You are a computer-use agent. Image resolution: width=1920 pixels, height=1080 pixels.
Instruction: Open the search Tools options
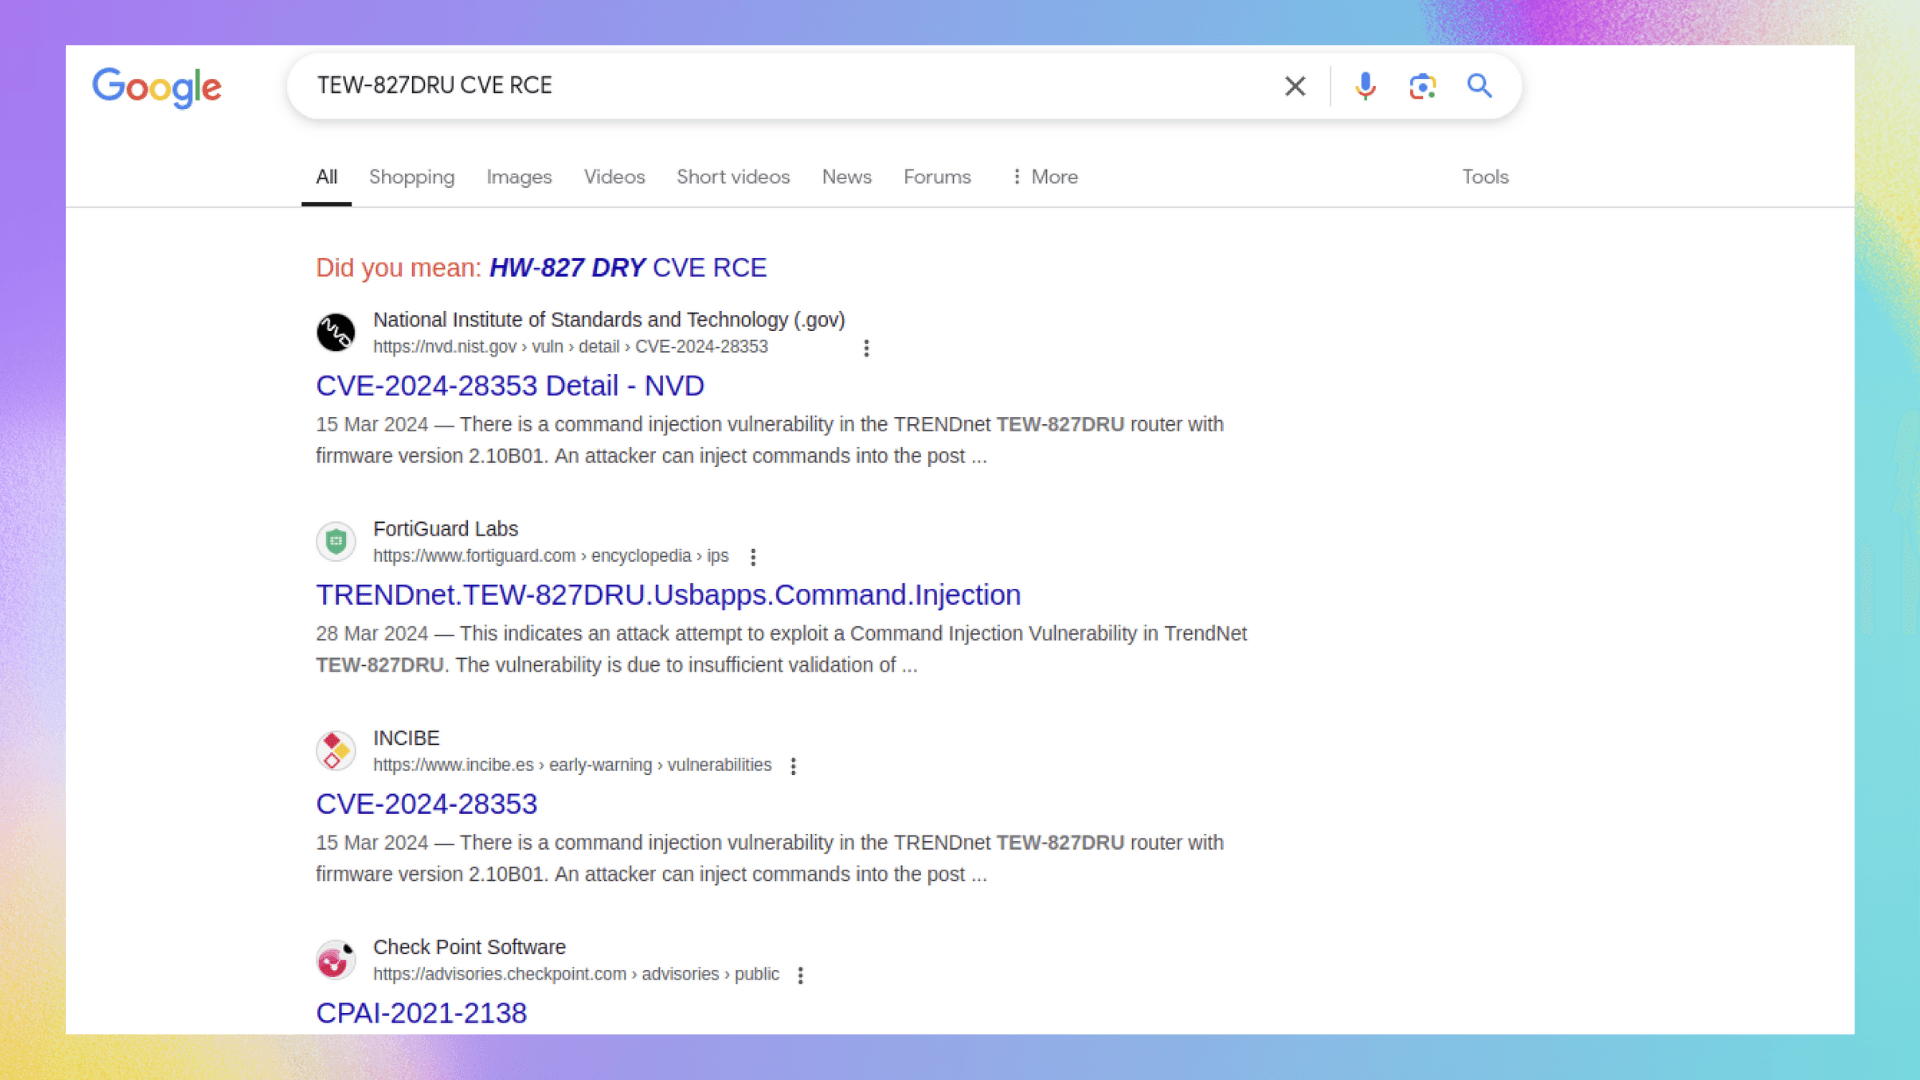[1485, 177]
